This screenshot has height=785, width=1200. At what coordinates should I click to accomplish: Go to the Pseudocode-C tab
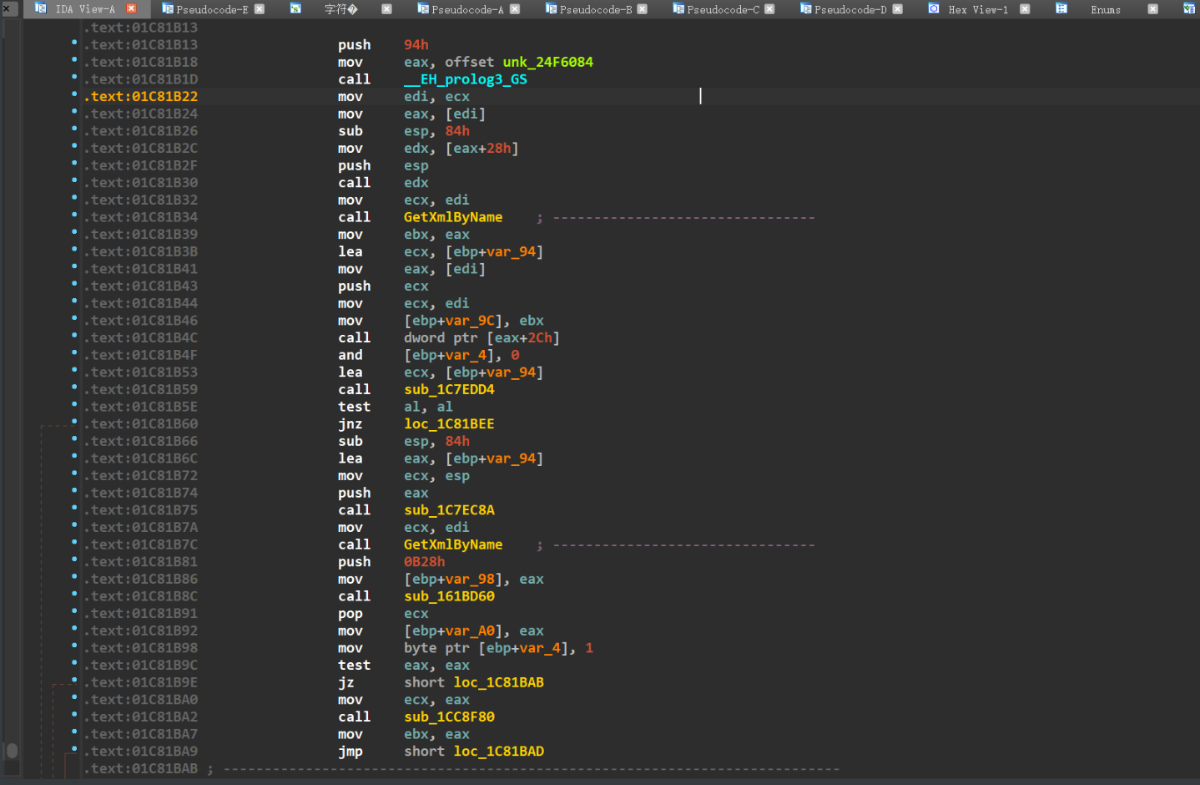723,8
